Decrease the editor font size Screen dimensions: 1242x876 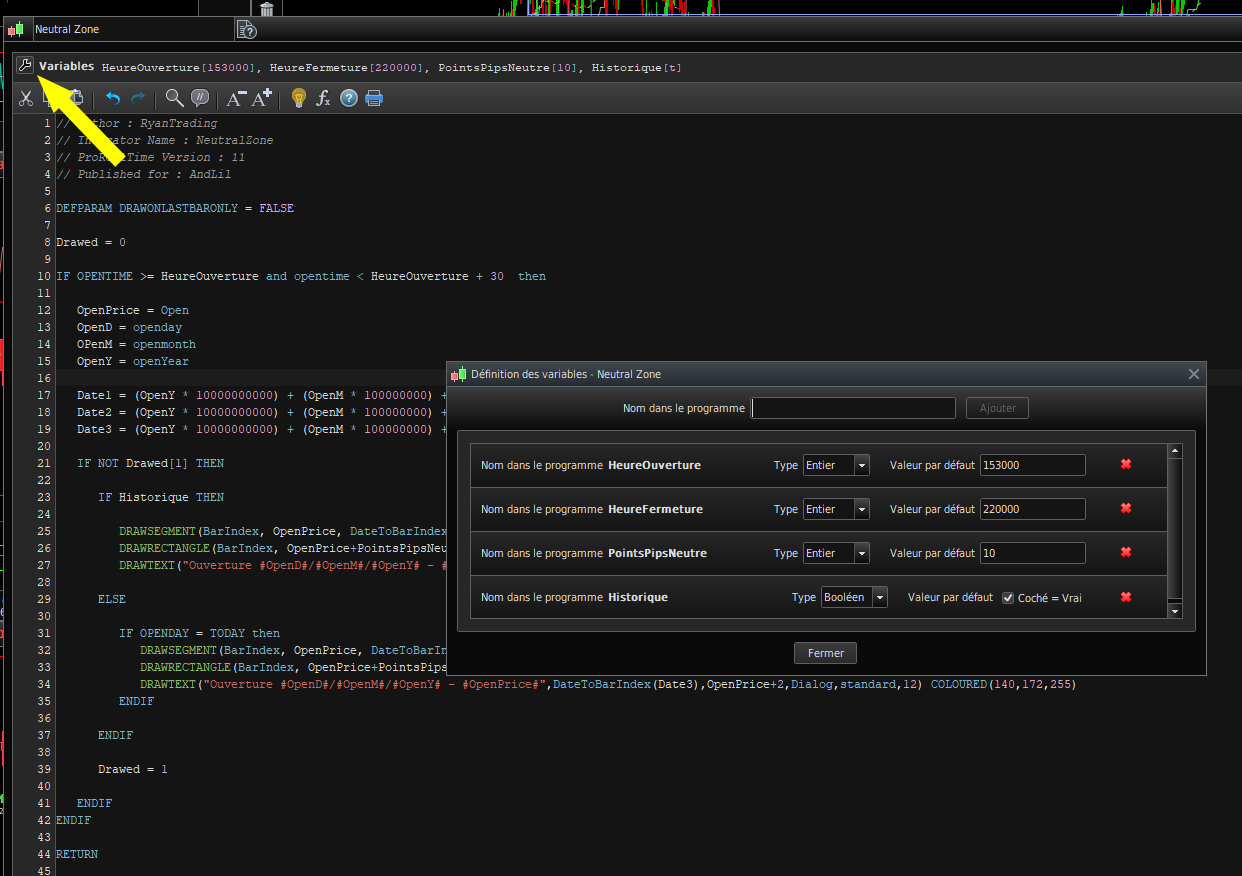pyautogui.click(x=236, y=98)
